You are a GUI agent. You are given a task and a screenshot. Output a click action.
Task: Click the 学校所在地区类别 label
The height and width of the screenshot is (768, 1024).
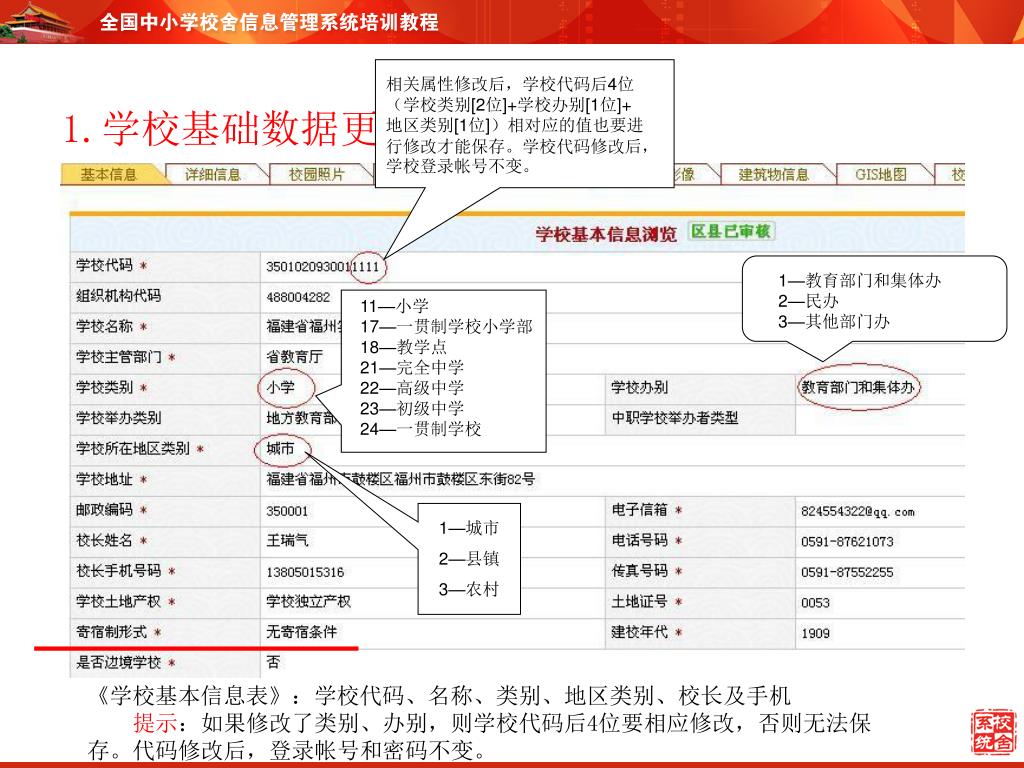coord(133,449)
